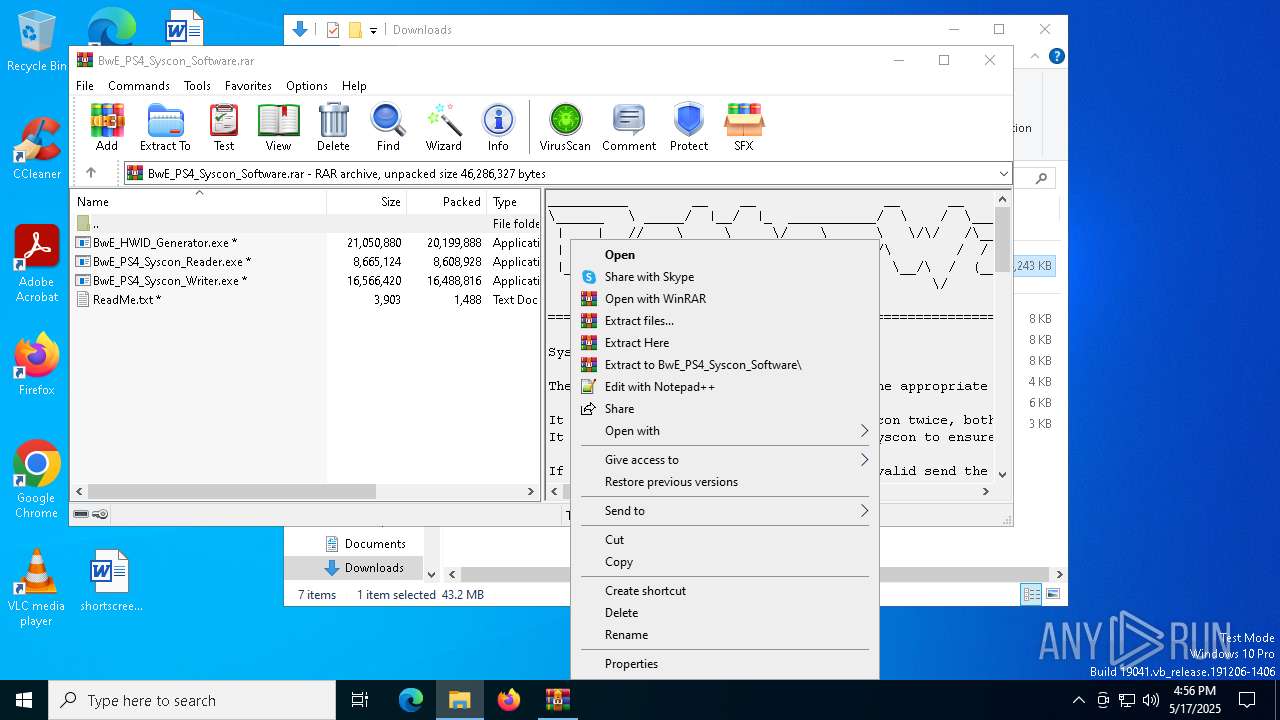
Task: Click File Explorer icon in taskbar
Action: point(459,700)
